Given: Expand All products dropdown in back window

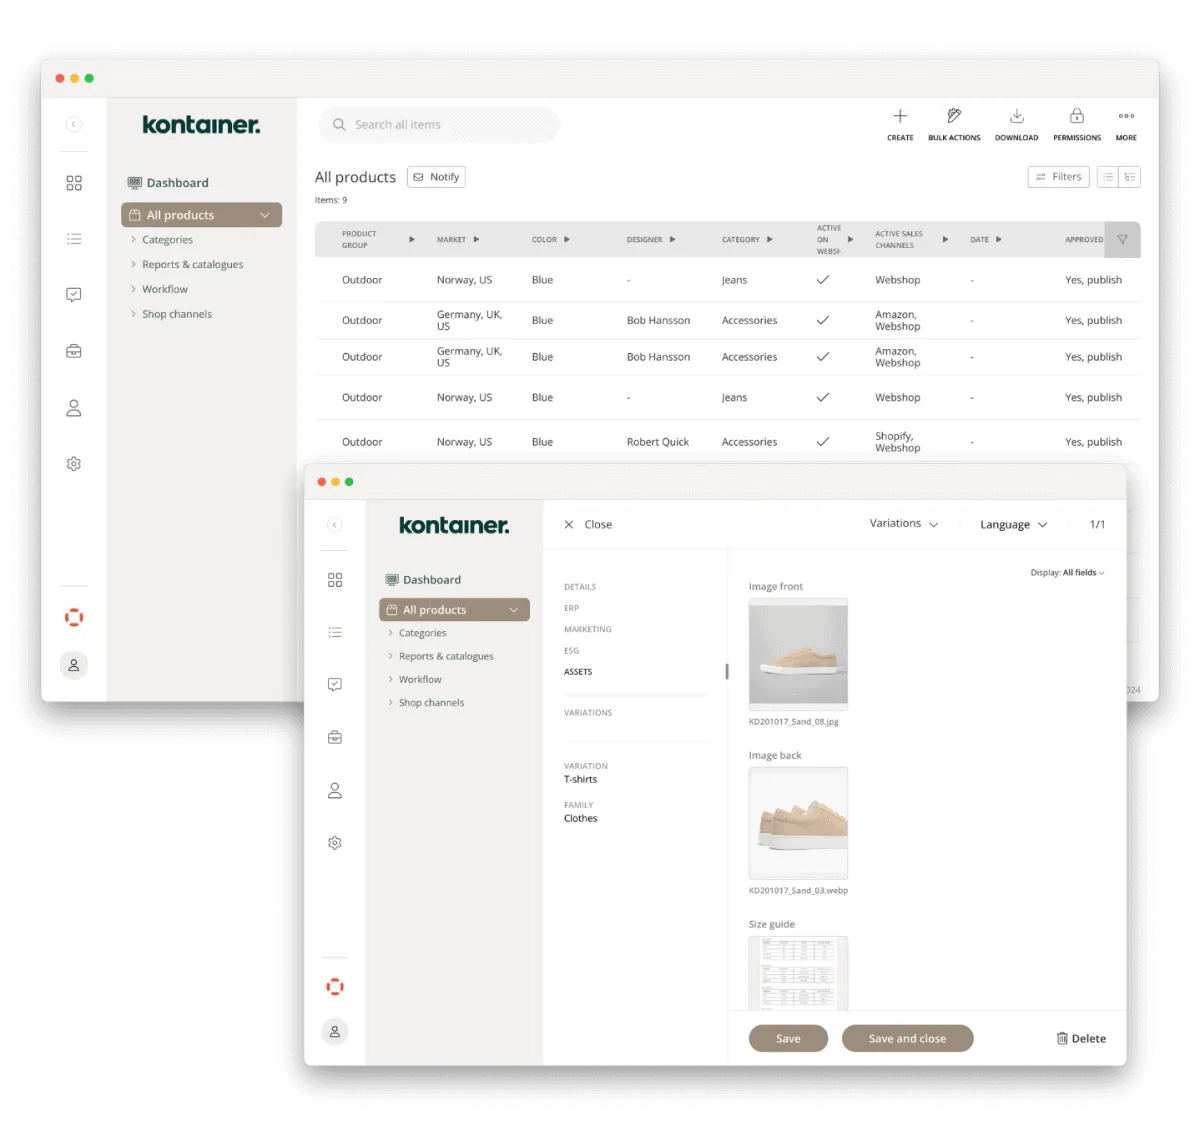Looking at the screenshot, I should 265,215.
